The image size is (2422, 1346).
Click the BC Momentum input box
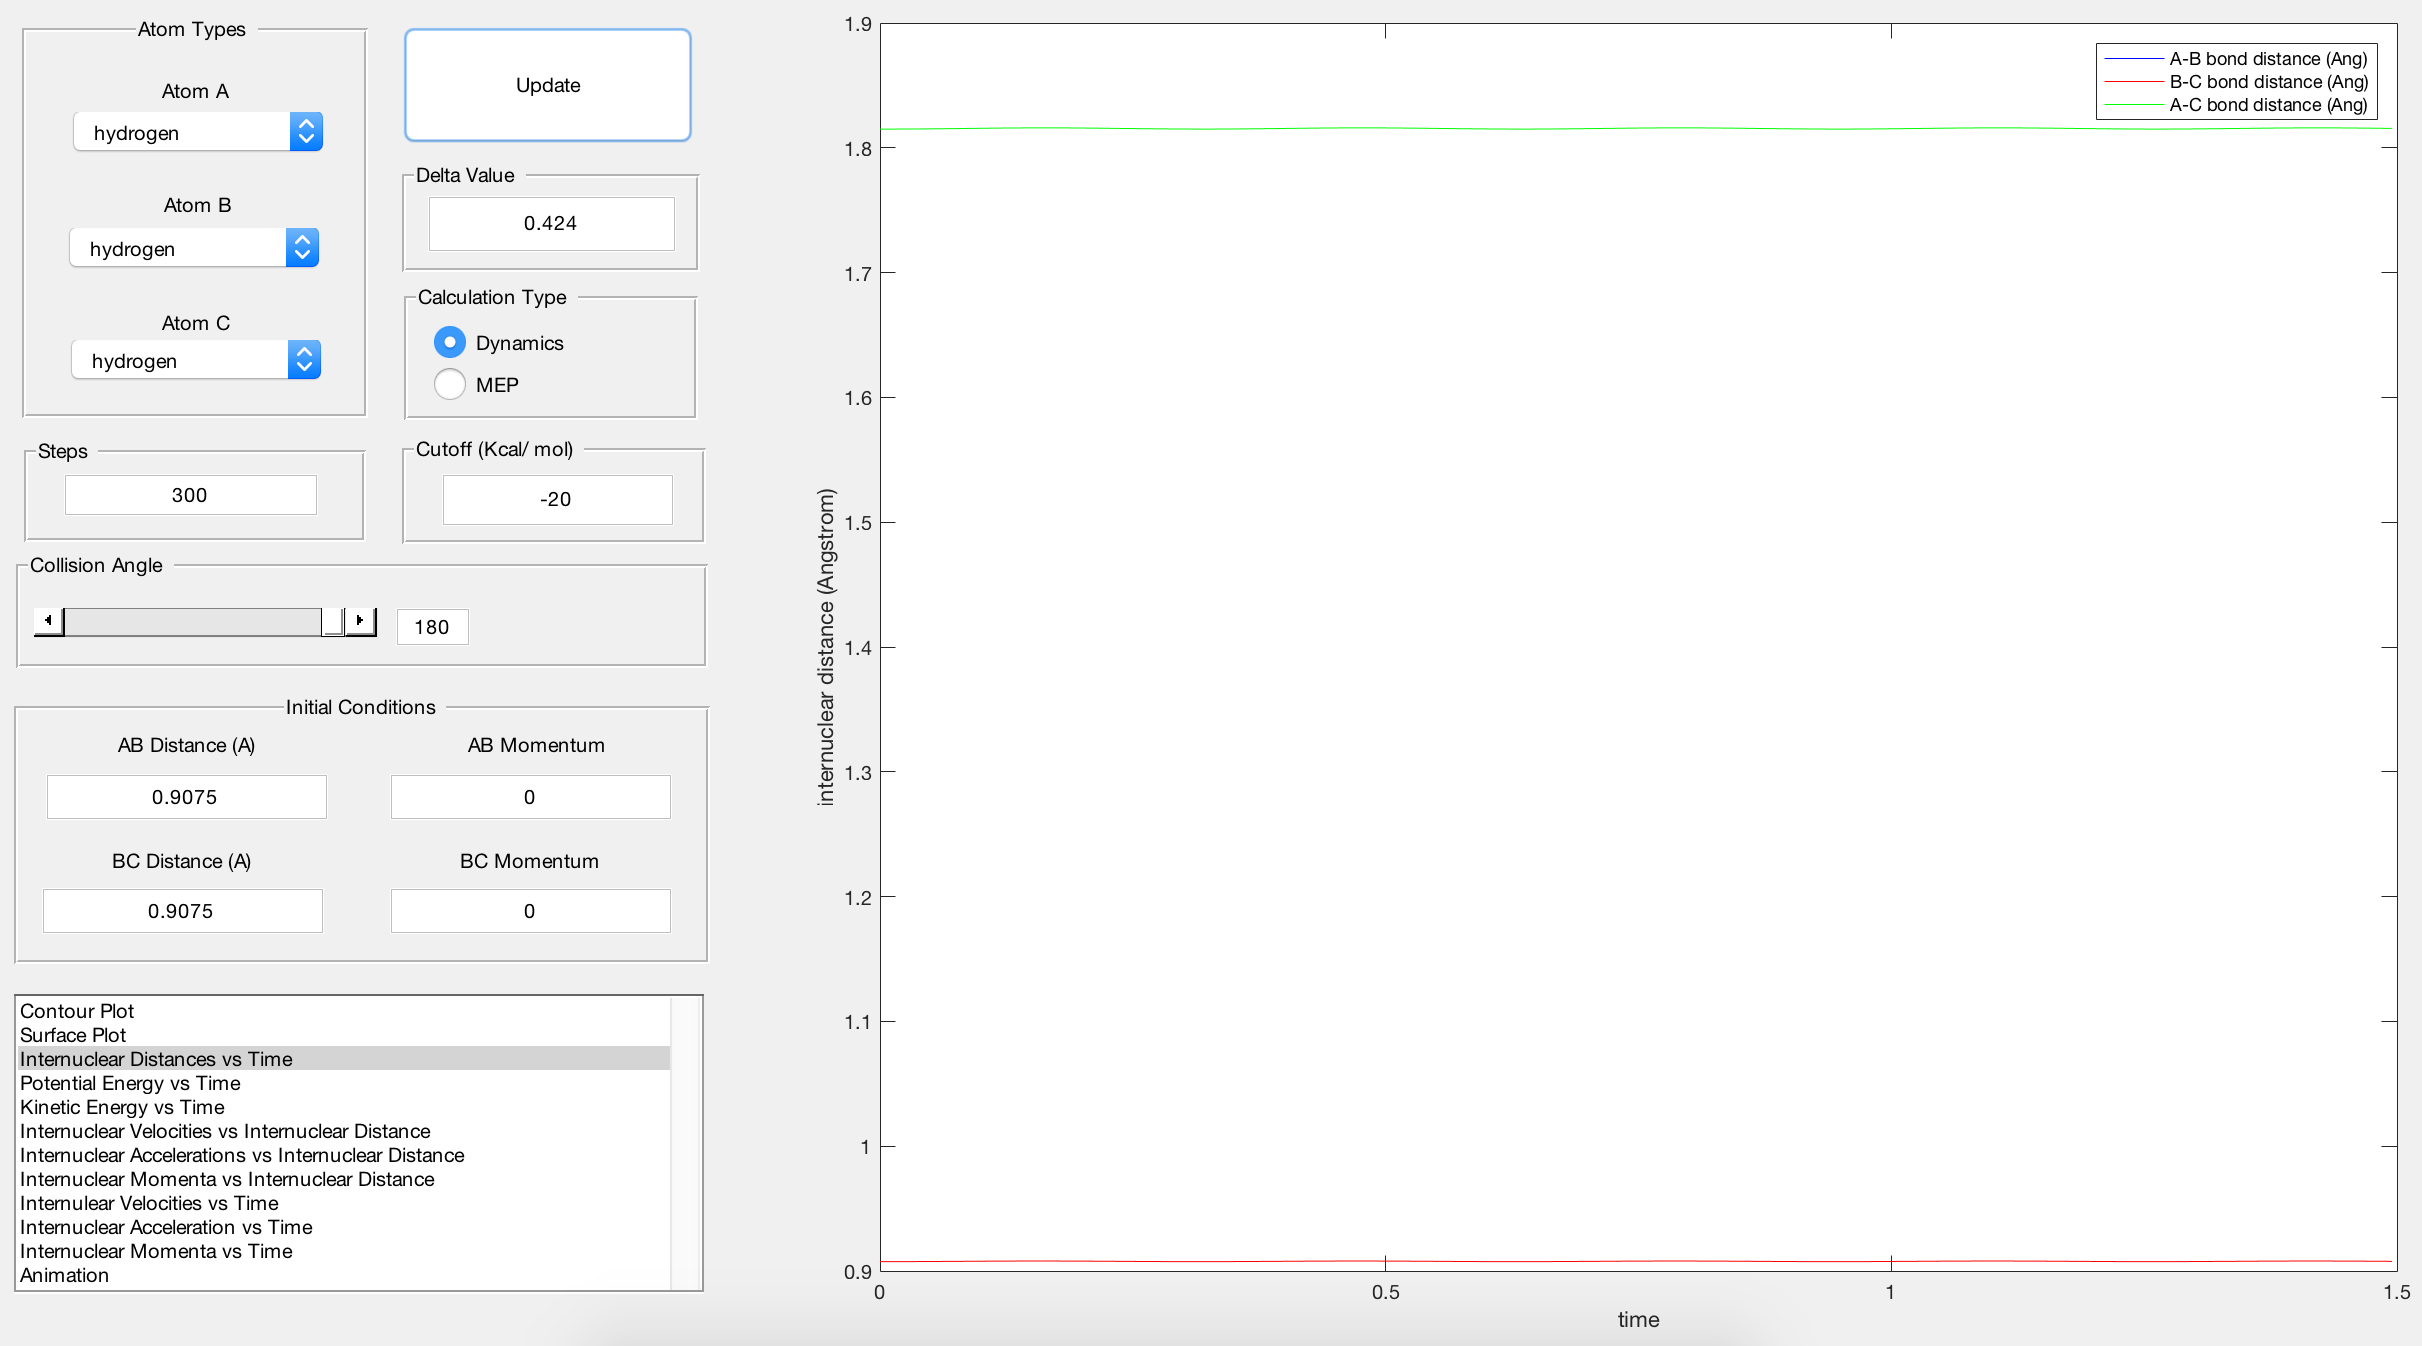[x=530, y=911]
